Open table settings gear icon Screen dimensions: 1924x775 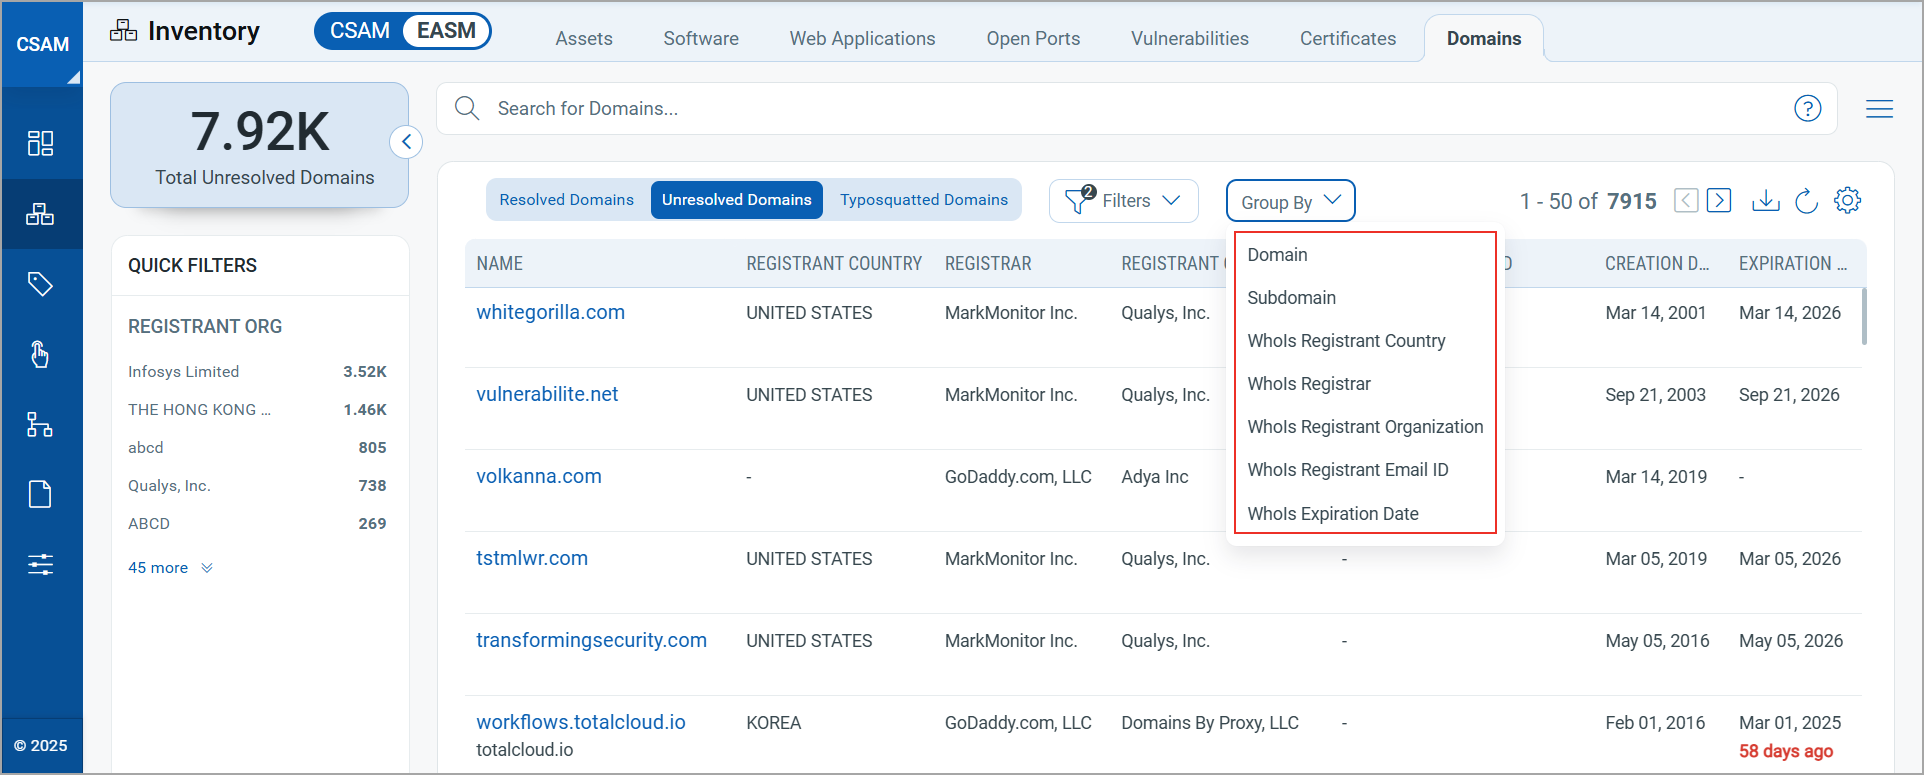(x=1847, y=200)
